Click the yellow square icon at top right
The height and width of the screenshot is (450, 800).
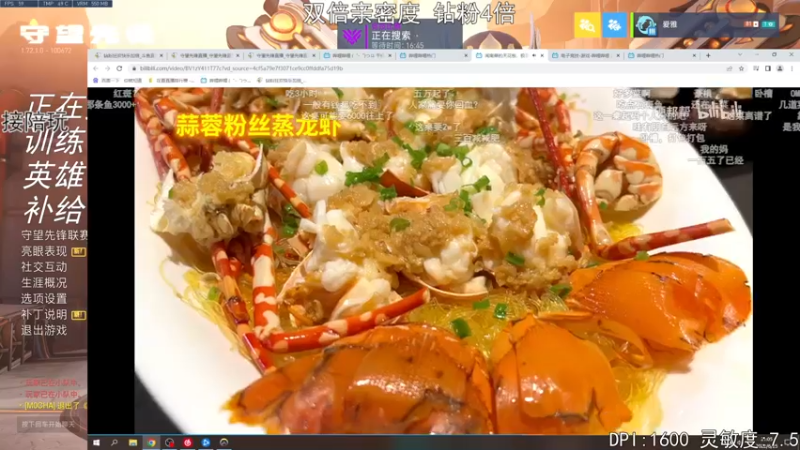587,25
